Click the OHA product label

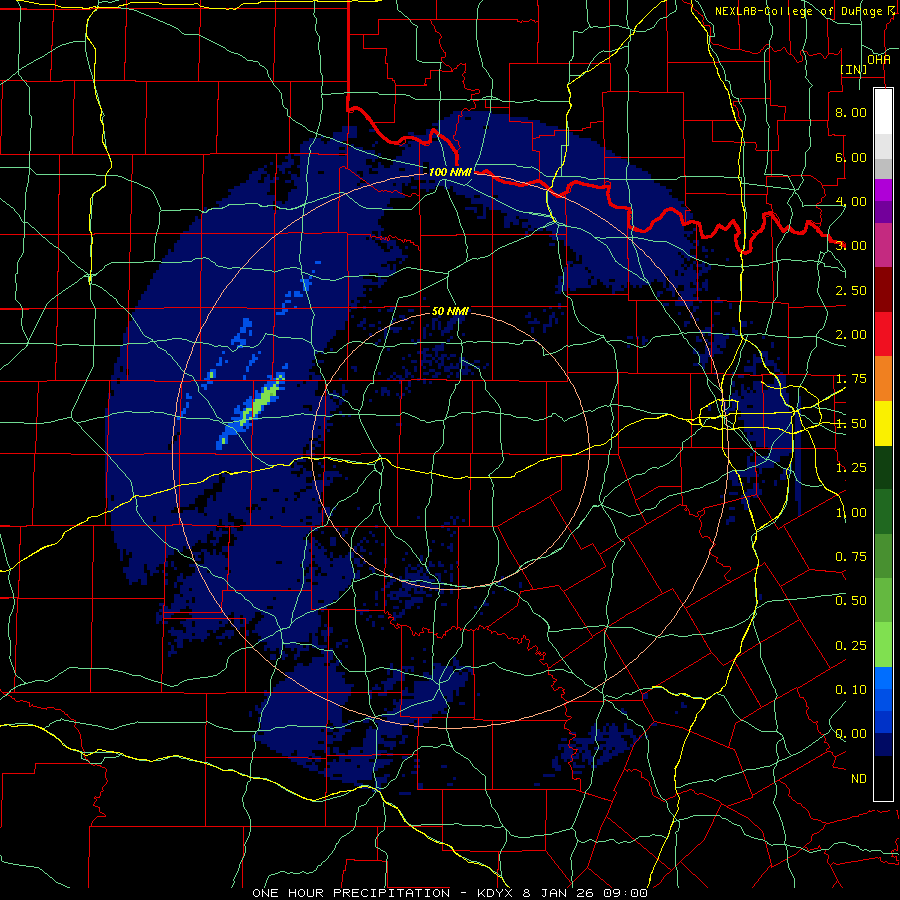[879, 59]
